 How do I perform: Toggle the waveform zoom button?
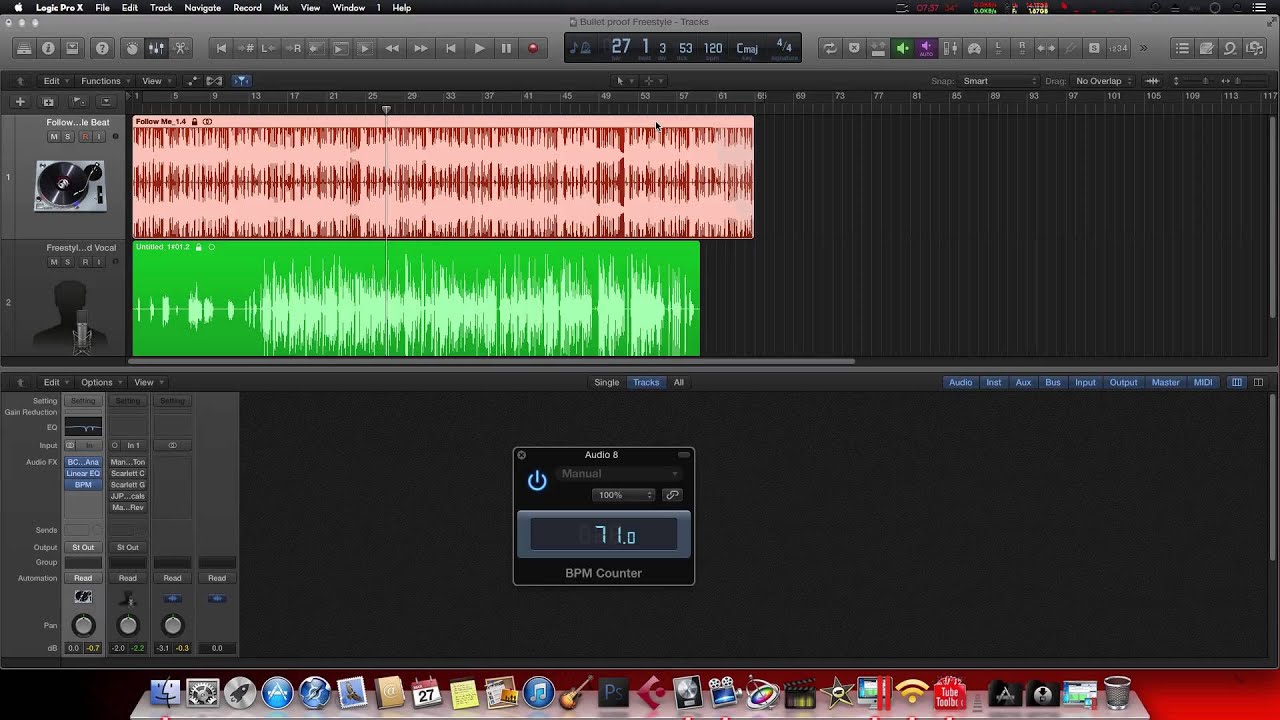click(x=1152, y=81)
